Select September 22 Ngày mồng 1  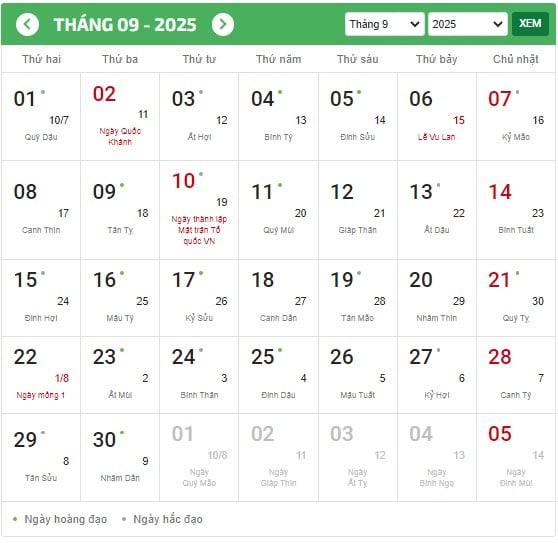click(41, 375)
